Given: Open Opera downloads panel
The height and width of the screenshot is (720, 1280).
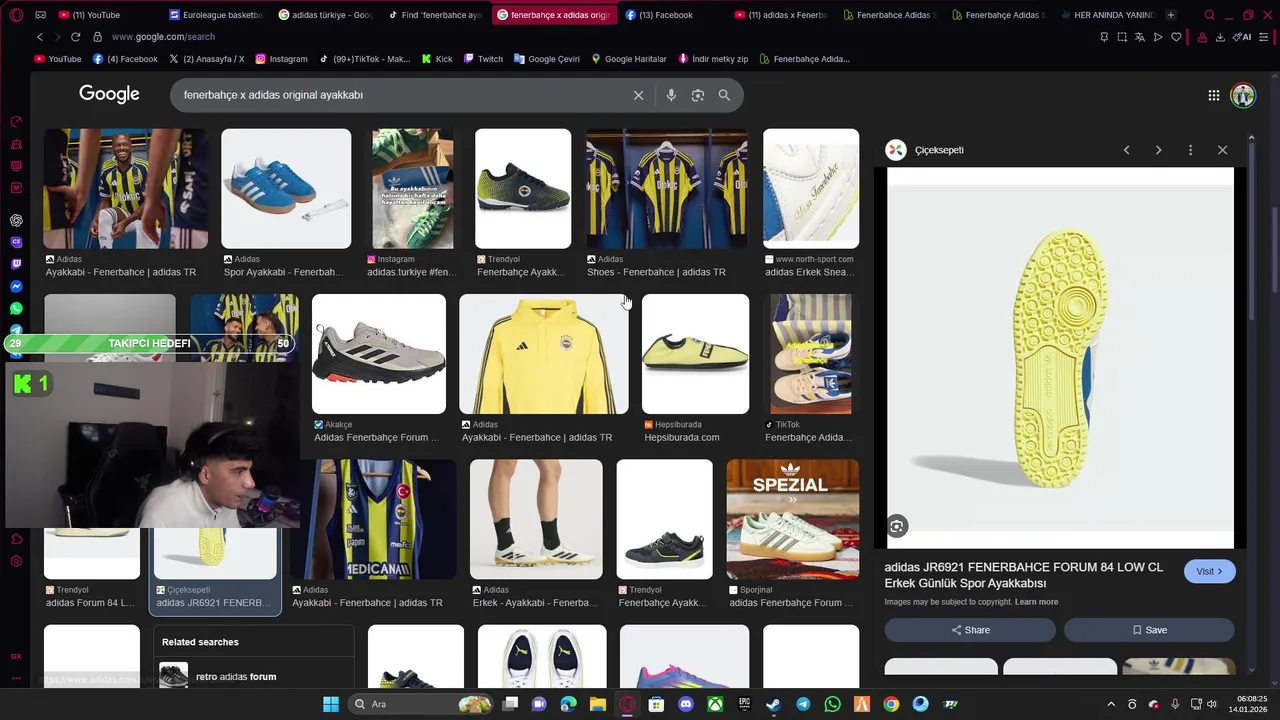Looking at the screenshot, I should click(1220, 37).
